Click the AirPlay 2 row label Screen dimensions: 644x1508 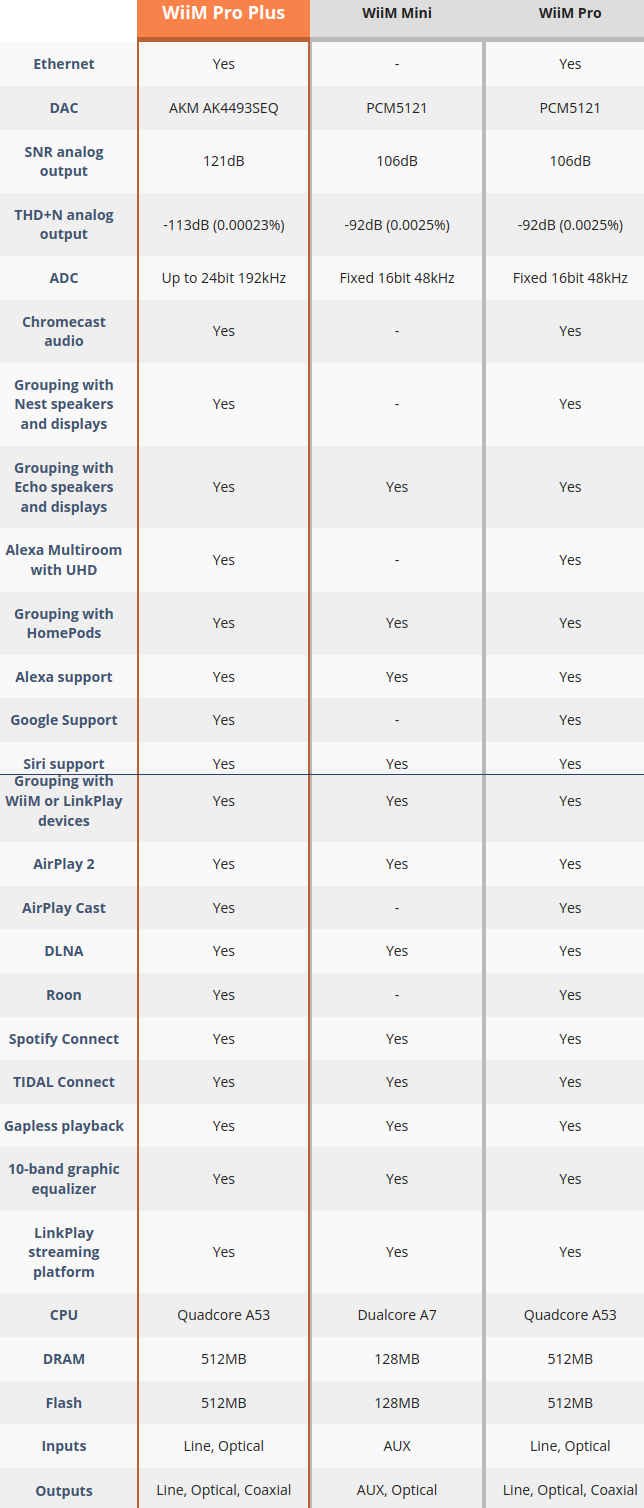64,864
